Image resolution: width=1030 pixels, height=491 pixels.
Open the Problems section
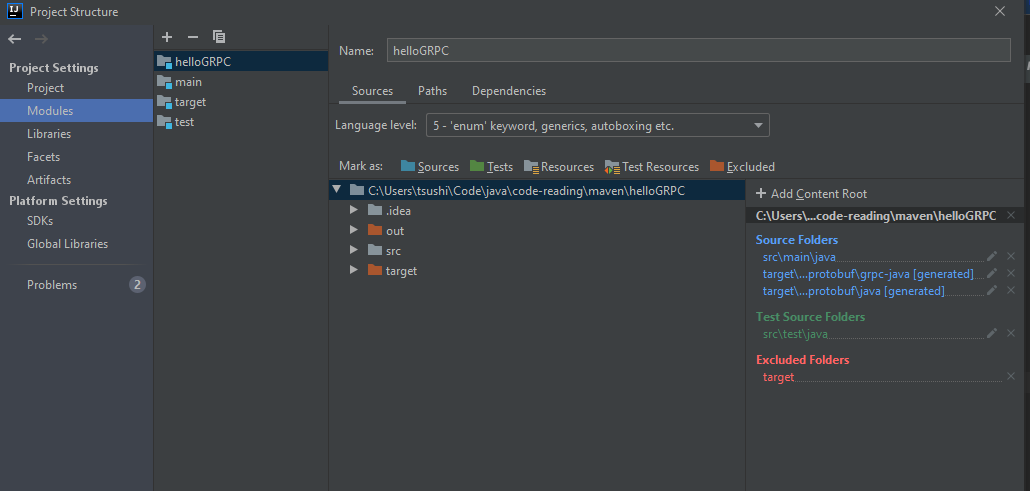coord(52,285)
